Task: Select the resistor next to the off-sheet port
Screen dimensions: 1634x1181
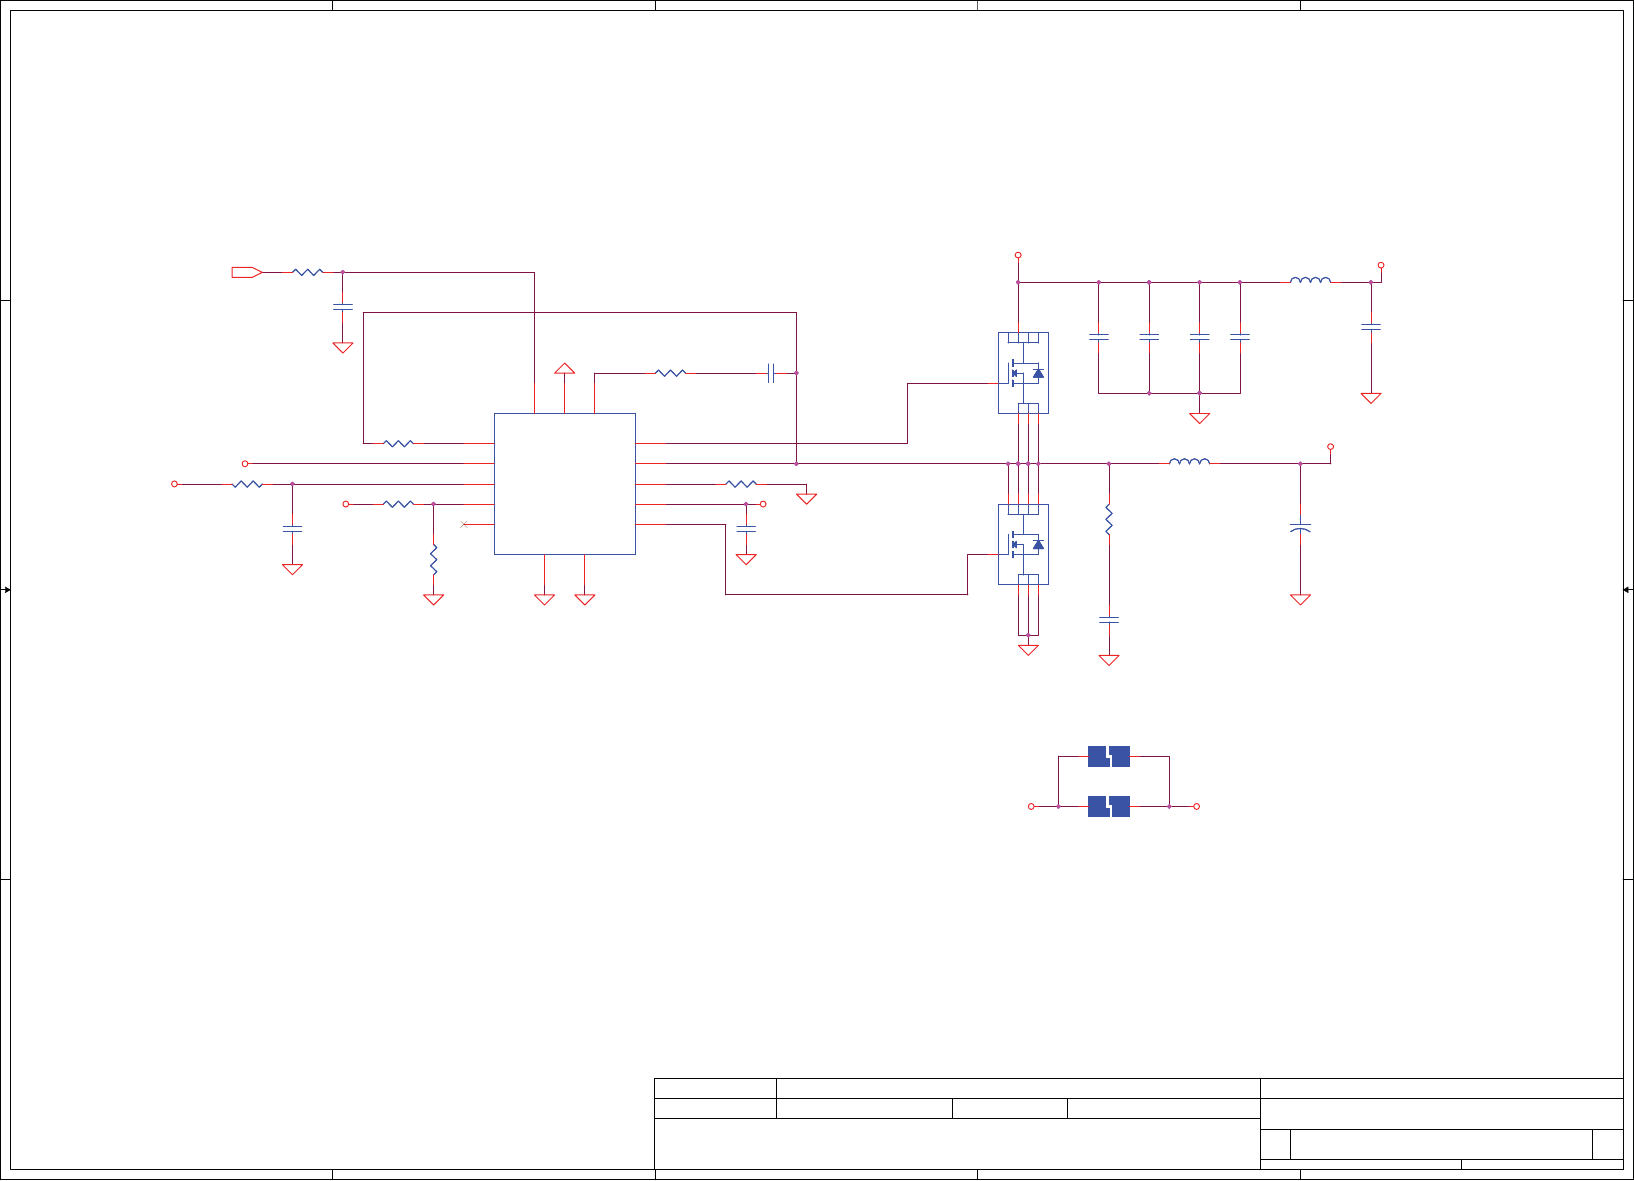Action: coord(308,272)
